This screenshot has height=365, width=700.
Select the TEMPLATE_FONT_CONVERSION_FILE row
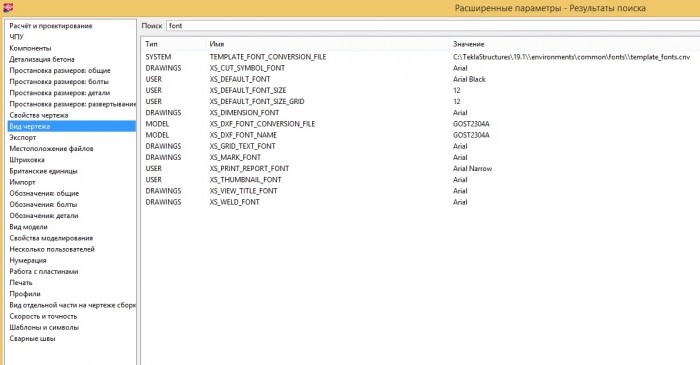pyautogui.click(x=421, y=57)
